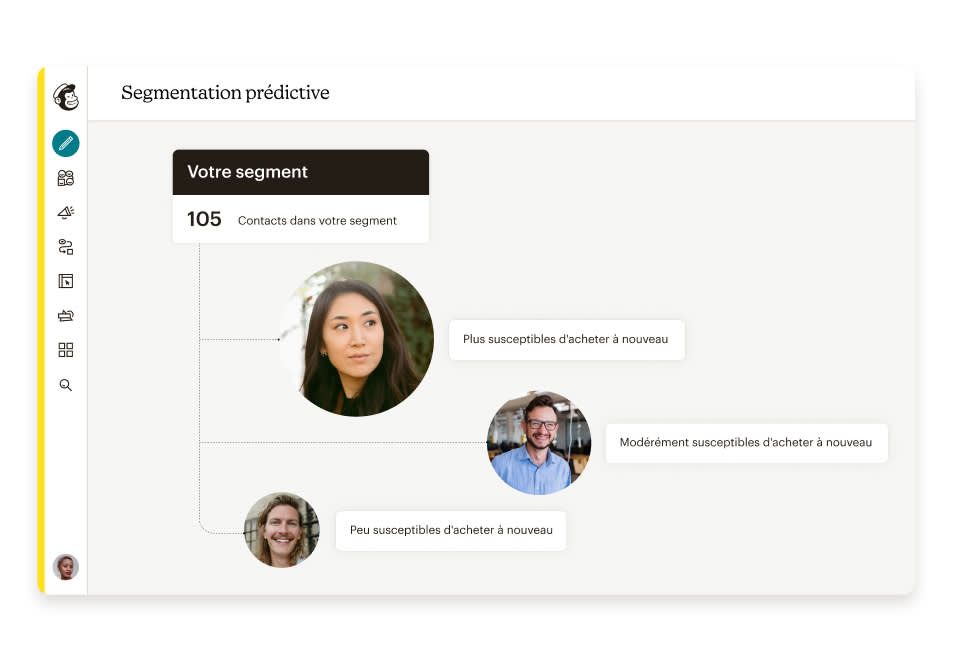Click the man with glasses photo
The height and width of the screenshot is (660, 953).
(539, 442)
